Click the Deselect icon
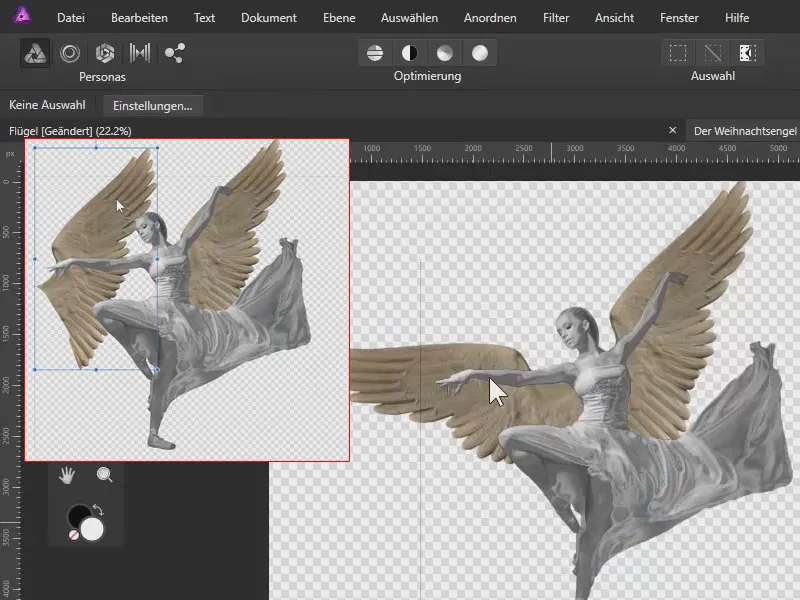Image resolution: width=800 pixels, height=600 pixels. click(x=713, y=53)
